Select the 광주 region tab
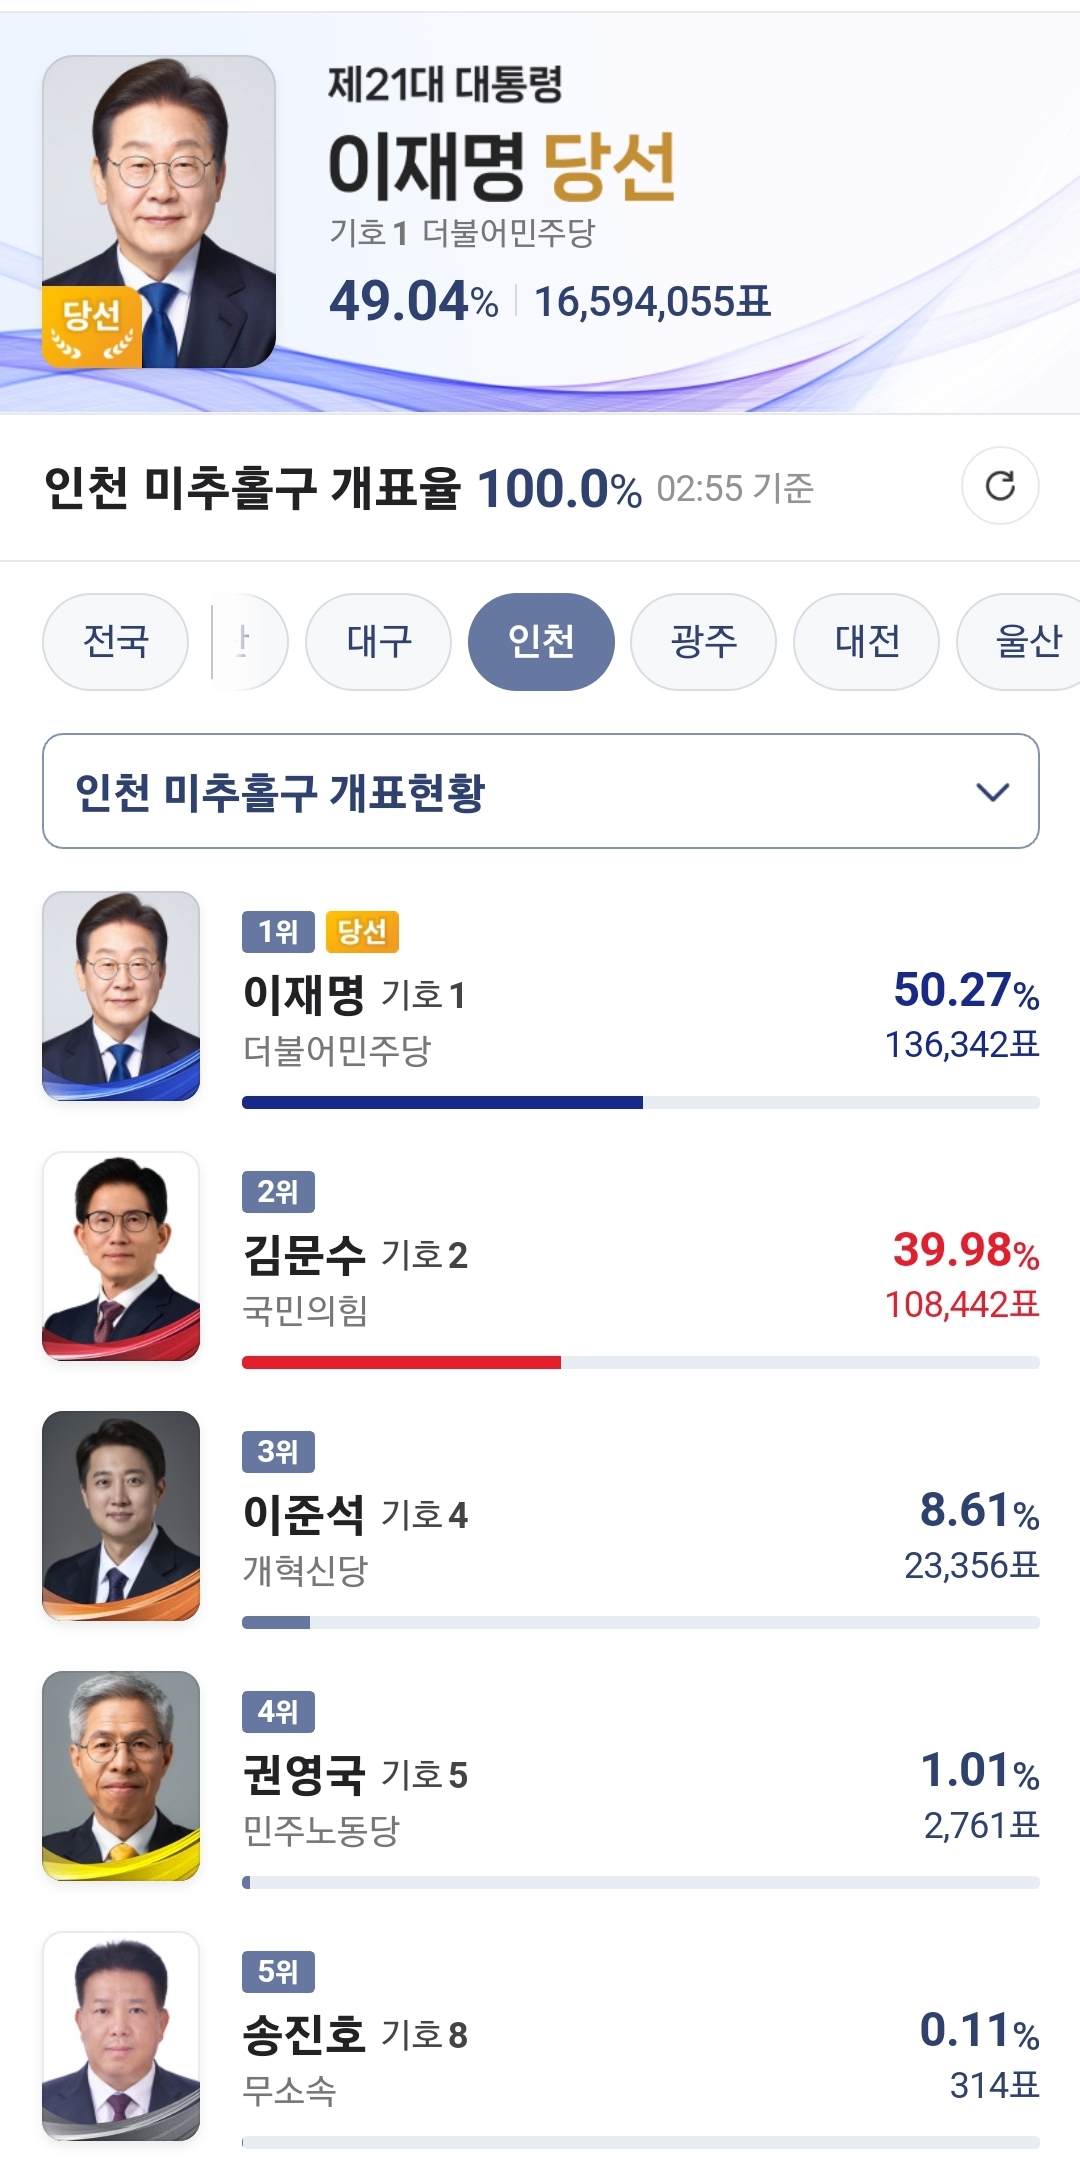1080x2181 pixels. click(703, 642)
